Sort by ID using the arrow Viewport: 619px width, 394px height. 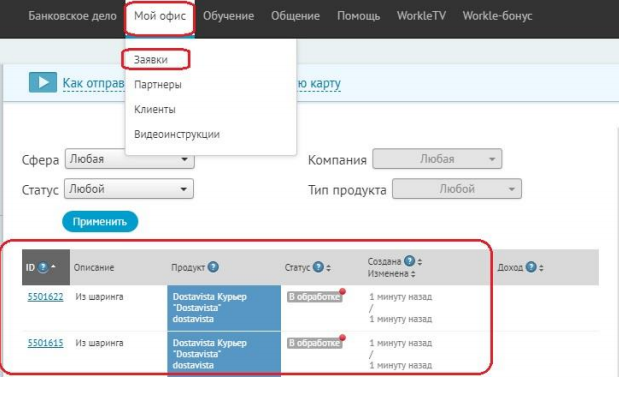pyautogui.click(x=53, y=266)
